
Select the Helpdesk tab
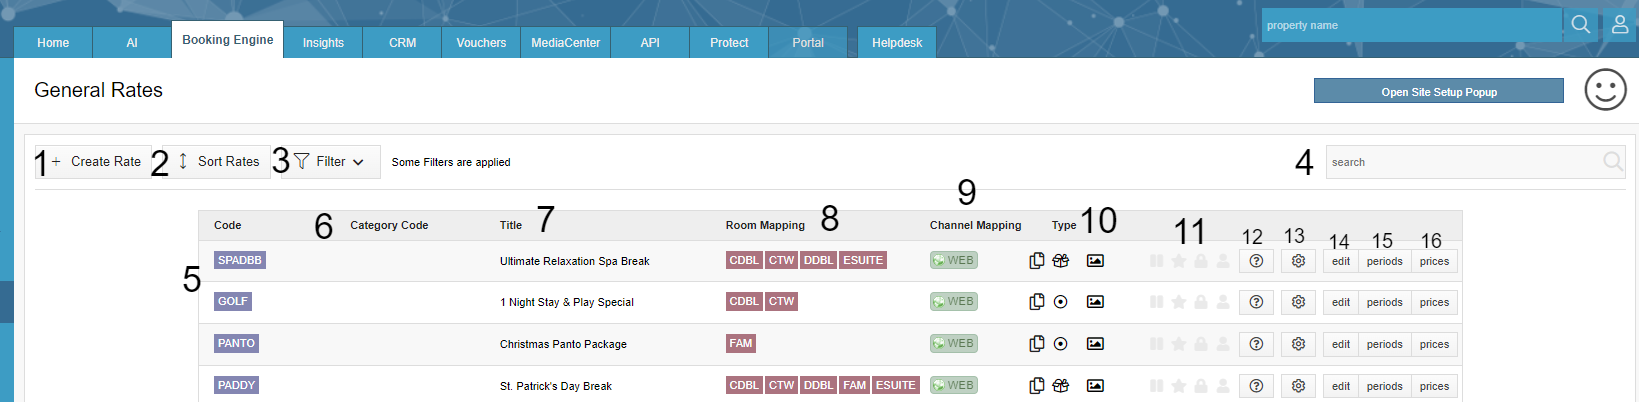click(897, 43)
